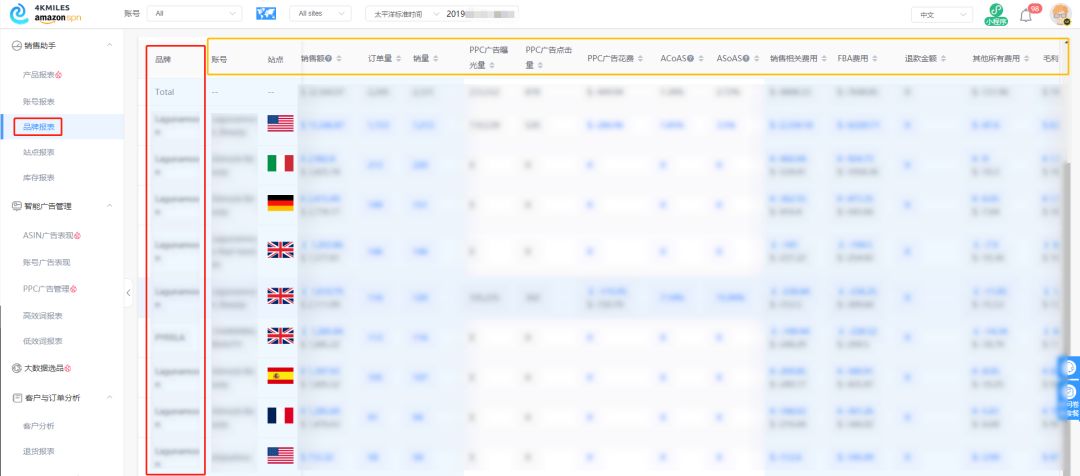1080x476 pixels.
Task: Open the notification bell
Action: pos(1025,15)
